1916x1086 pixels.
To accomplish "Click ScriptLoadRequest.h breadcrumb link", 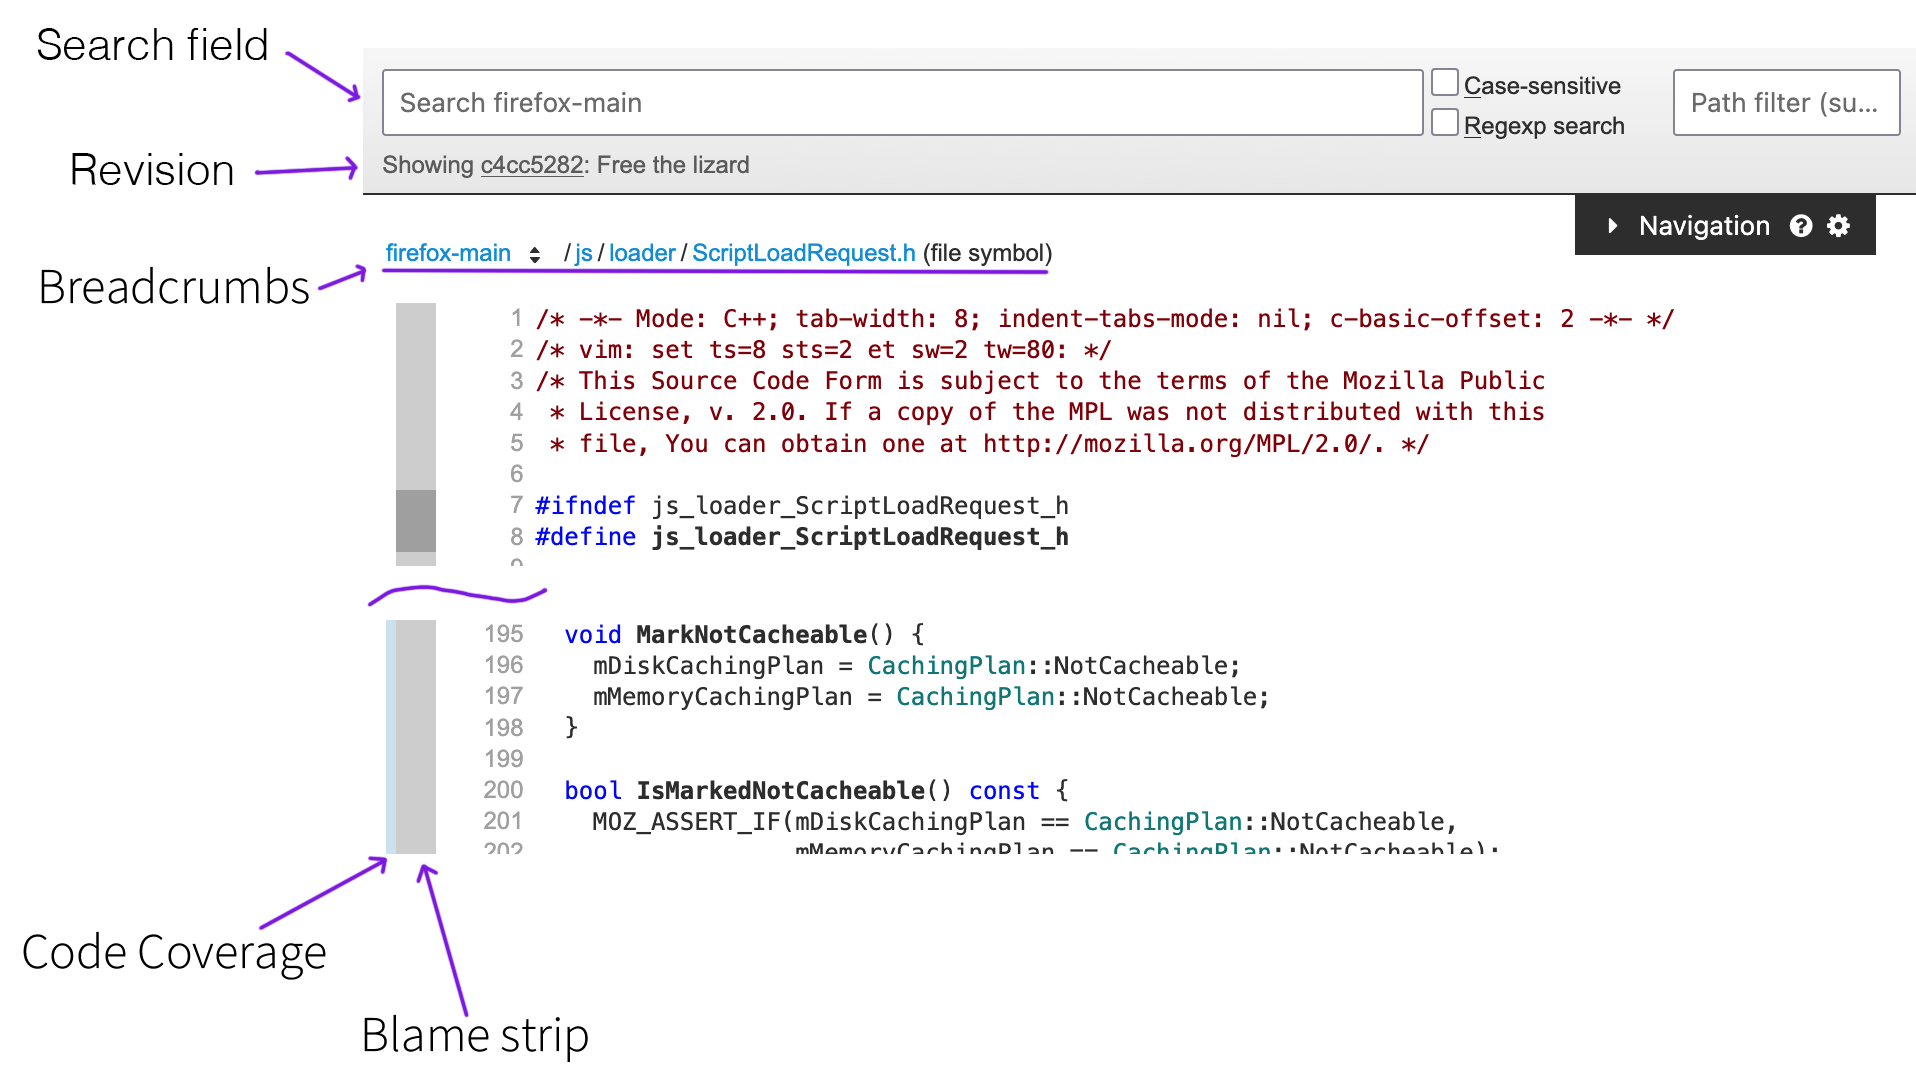I will (803, 254).
